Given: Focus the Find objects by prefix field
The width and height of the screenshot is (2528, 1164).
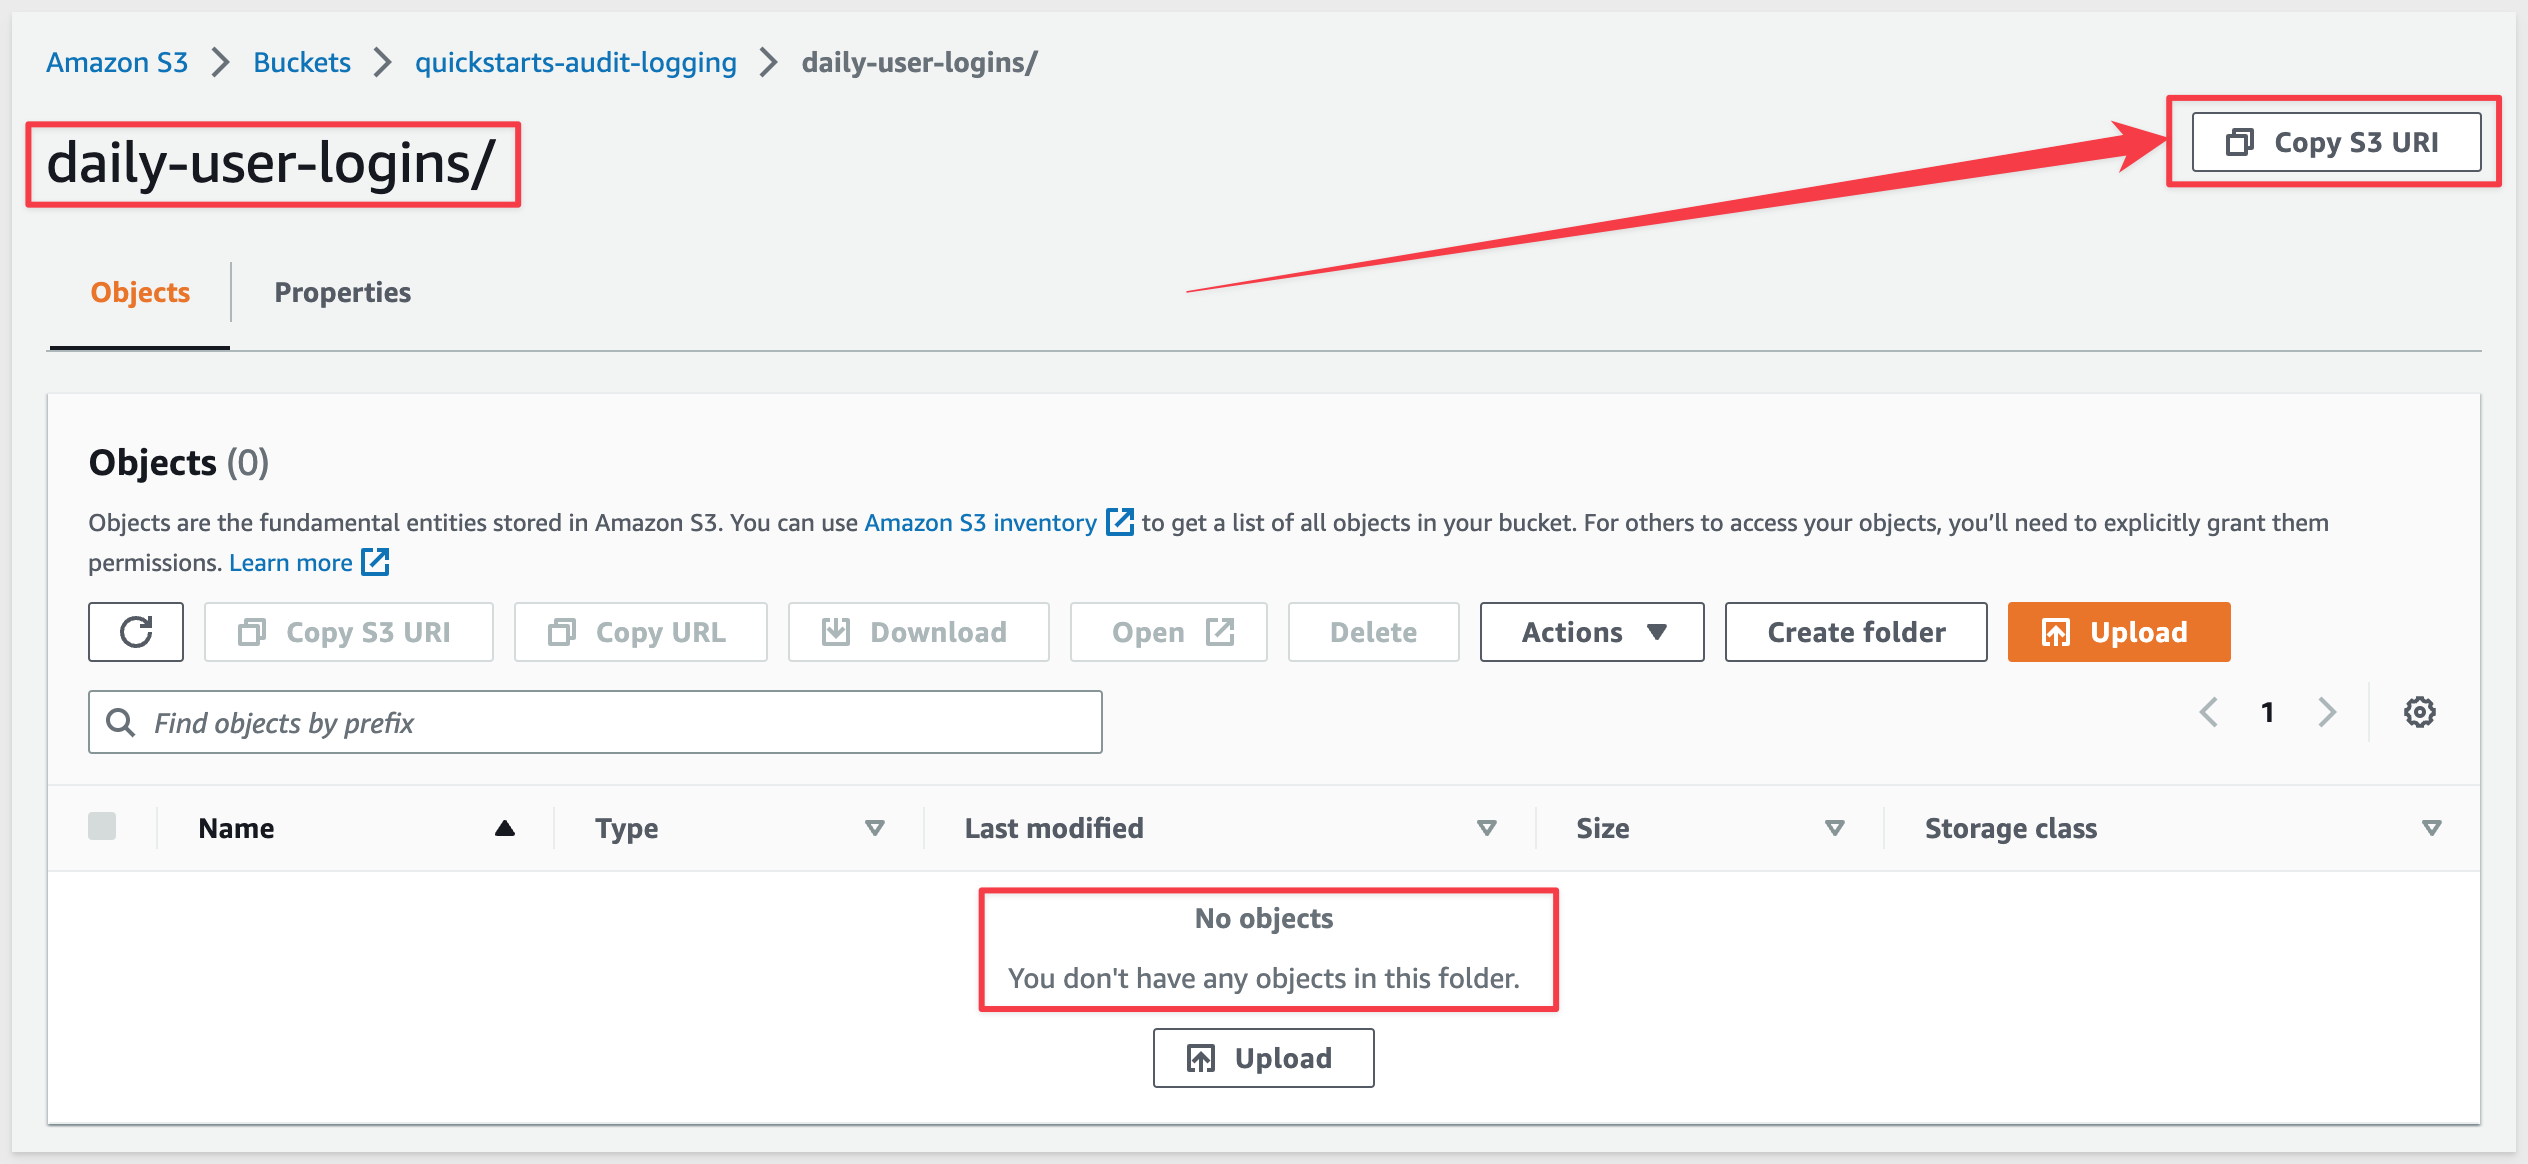Looking at the screenshot, I should pyautogui.click(x=595, y=722).
